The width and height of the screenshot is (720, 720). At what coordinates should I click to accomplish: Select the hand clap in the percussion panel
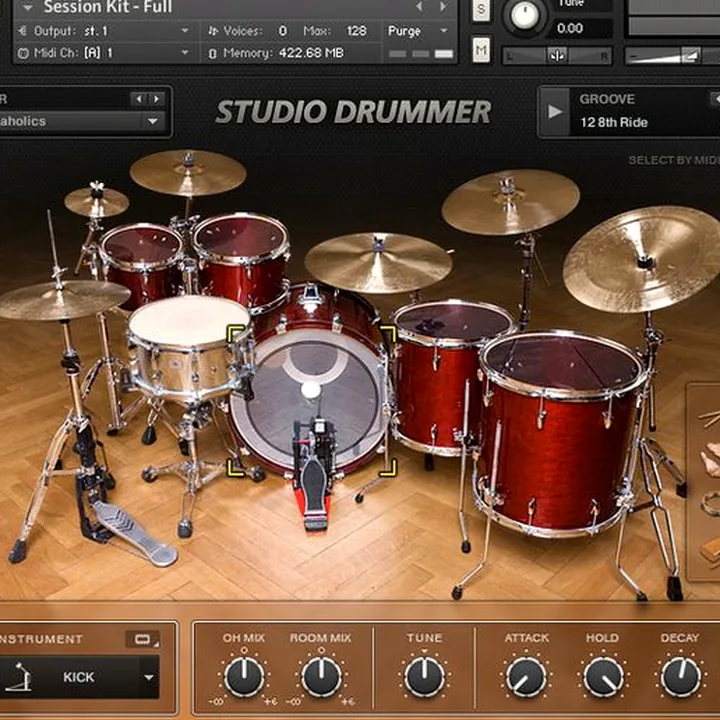(711, 458)
